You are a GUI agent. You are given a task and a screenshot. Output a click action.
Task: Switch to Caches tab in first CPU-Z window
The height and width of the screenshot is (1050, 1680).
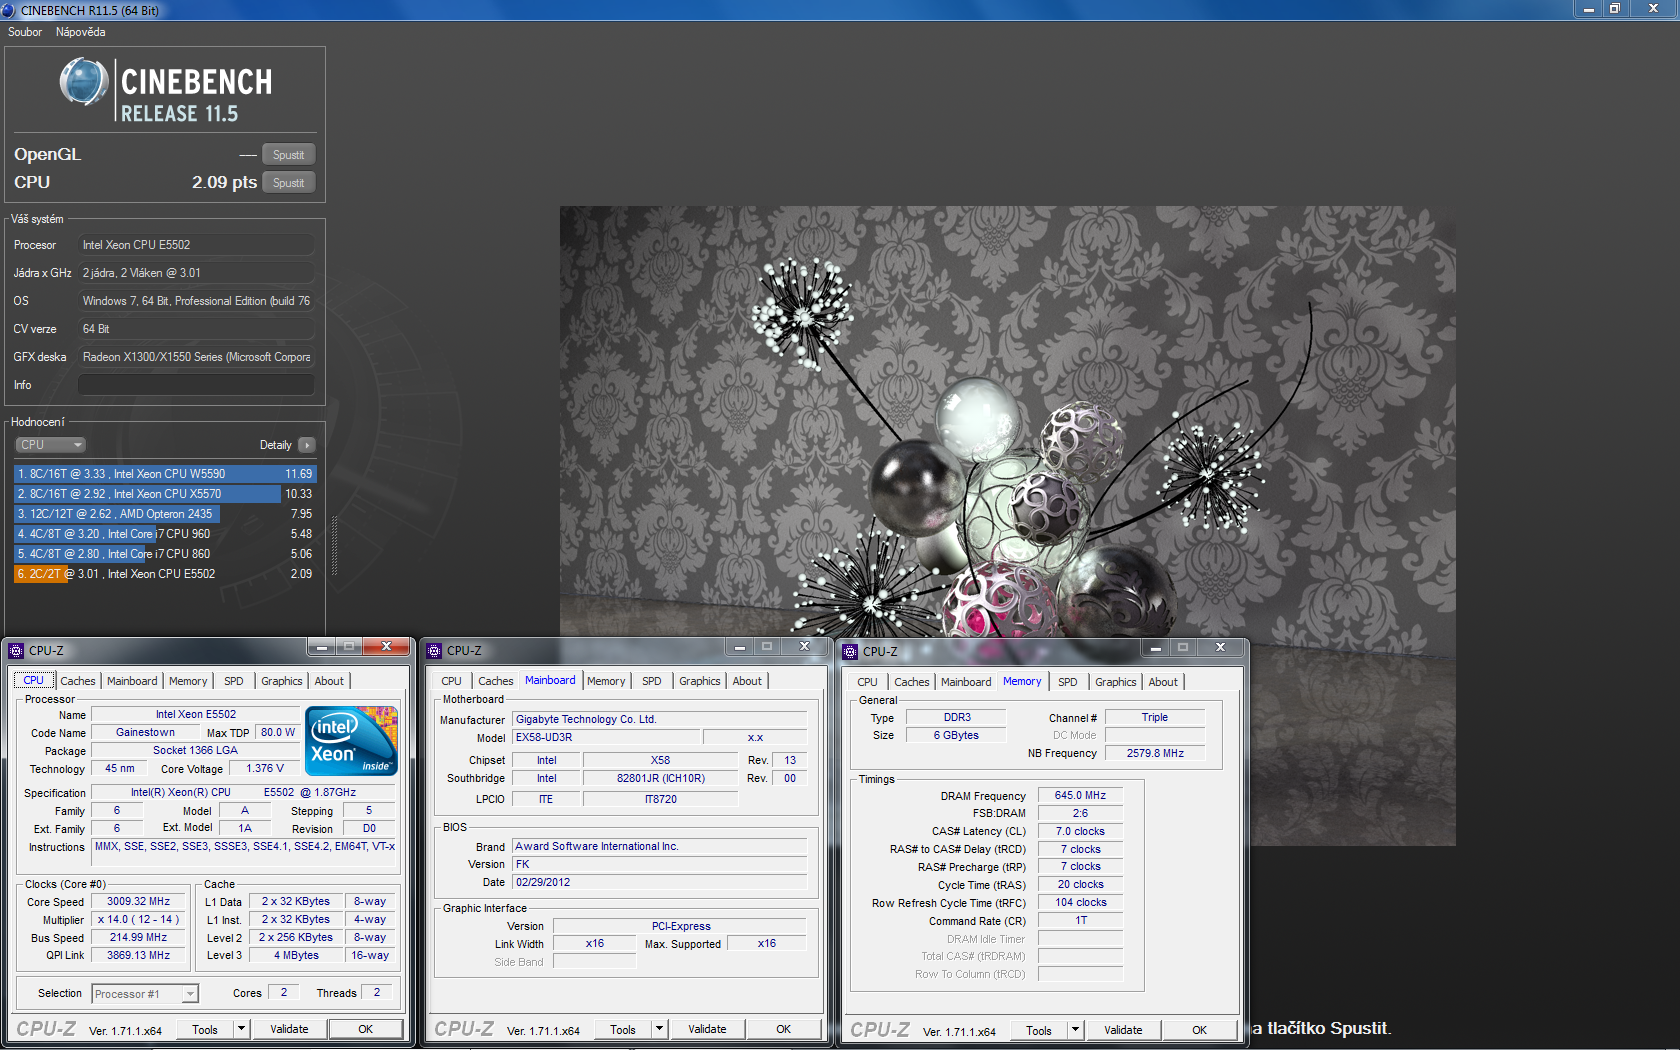pos(78,681)
